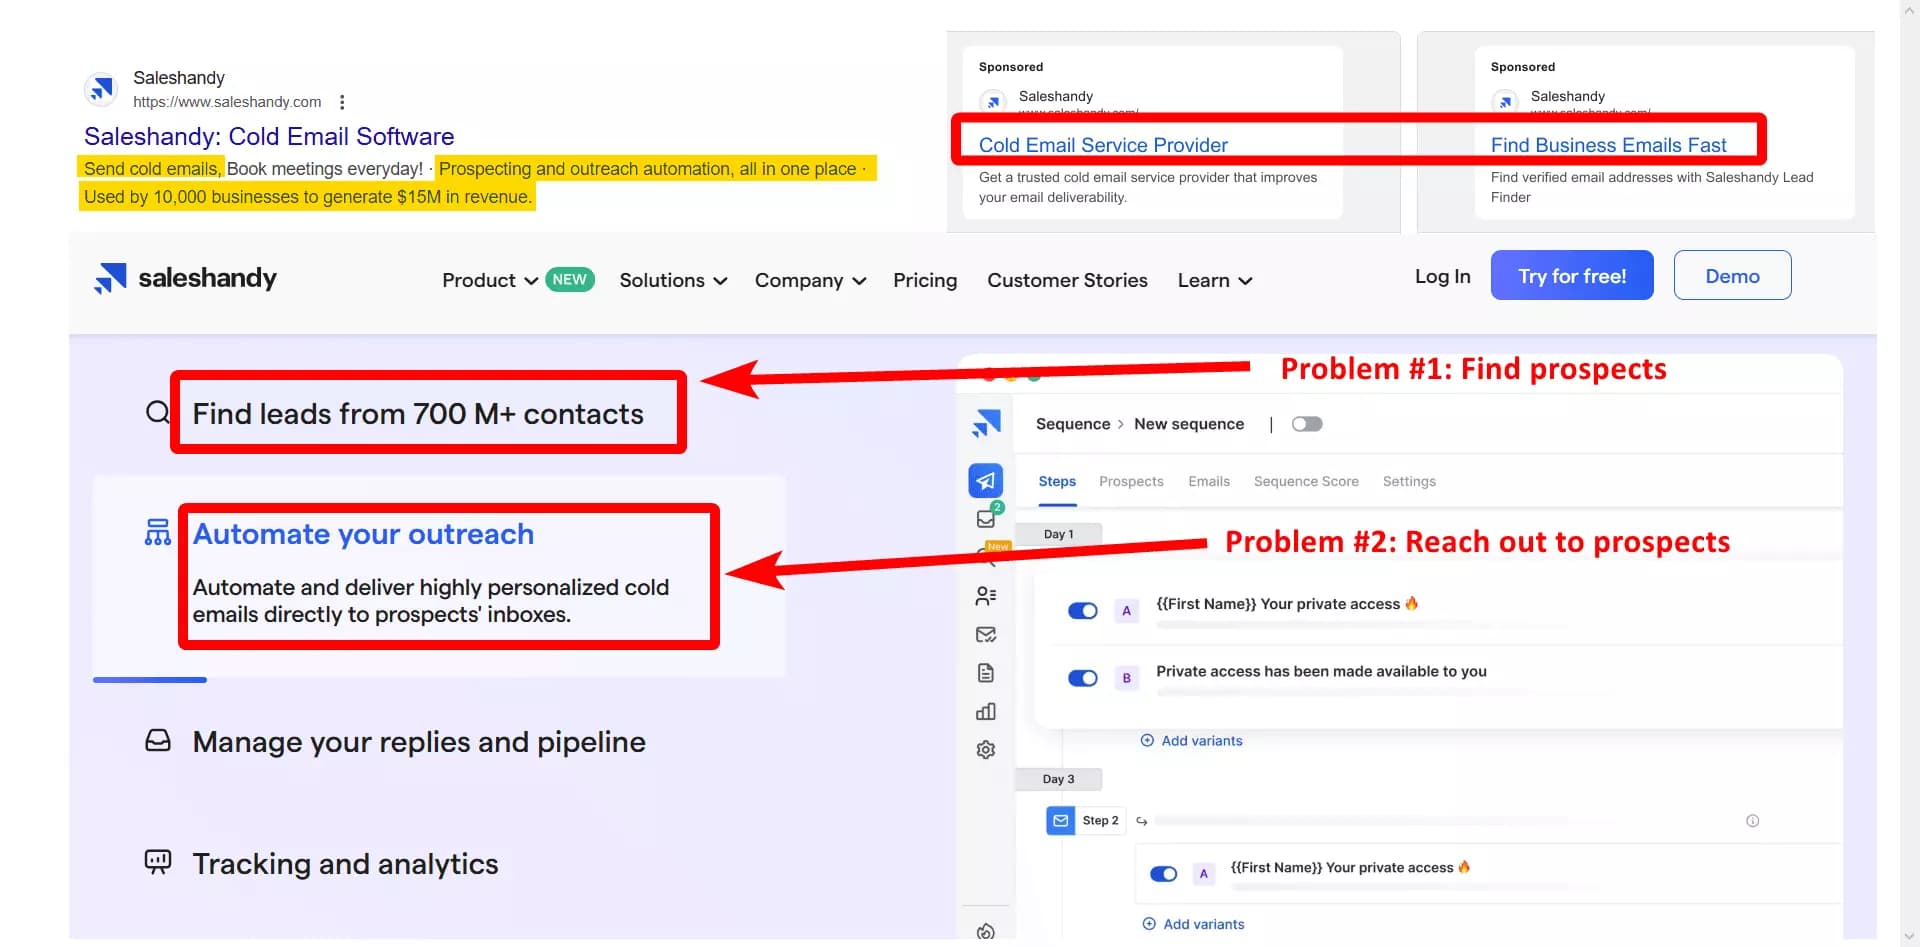The width and height of the screenshot is (1920, 947).
Task: Click the variant A badge under Step 2
Action: pyautogui.click(x=1204, y=874)
